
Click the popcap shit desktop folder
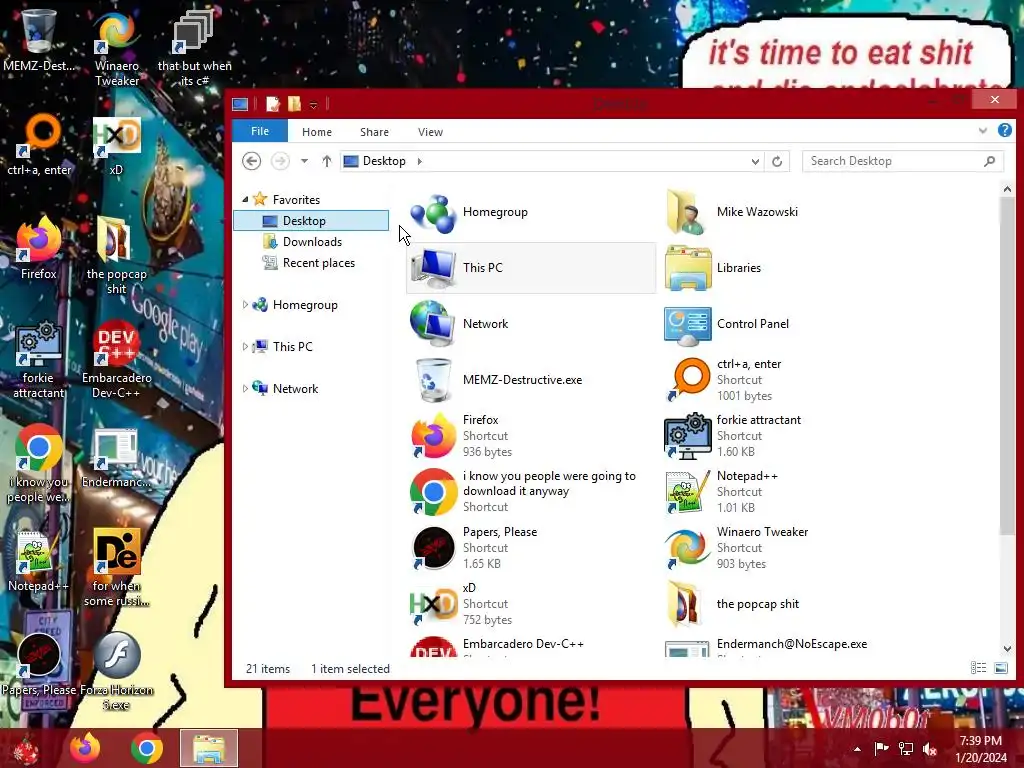[x=116, y=255]
